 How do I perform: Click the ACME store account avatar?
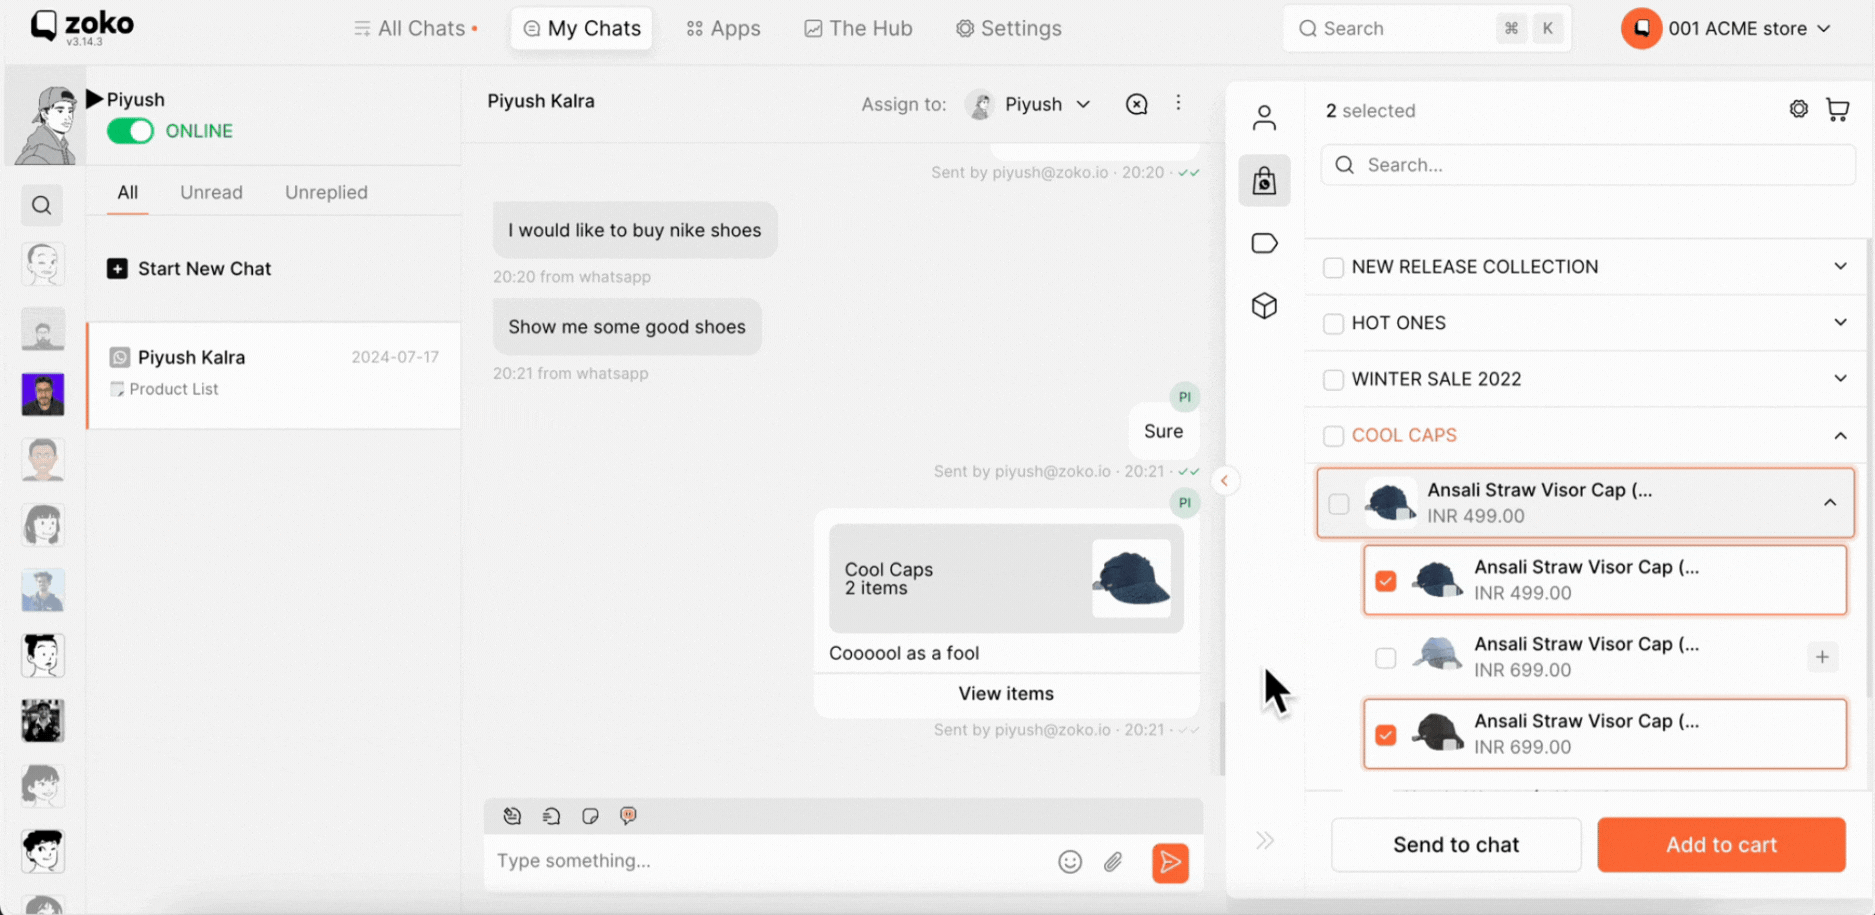point(1641,28)
